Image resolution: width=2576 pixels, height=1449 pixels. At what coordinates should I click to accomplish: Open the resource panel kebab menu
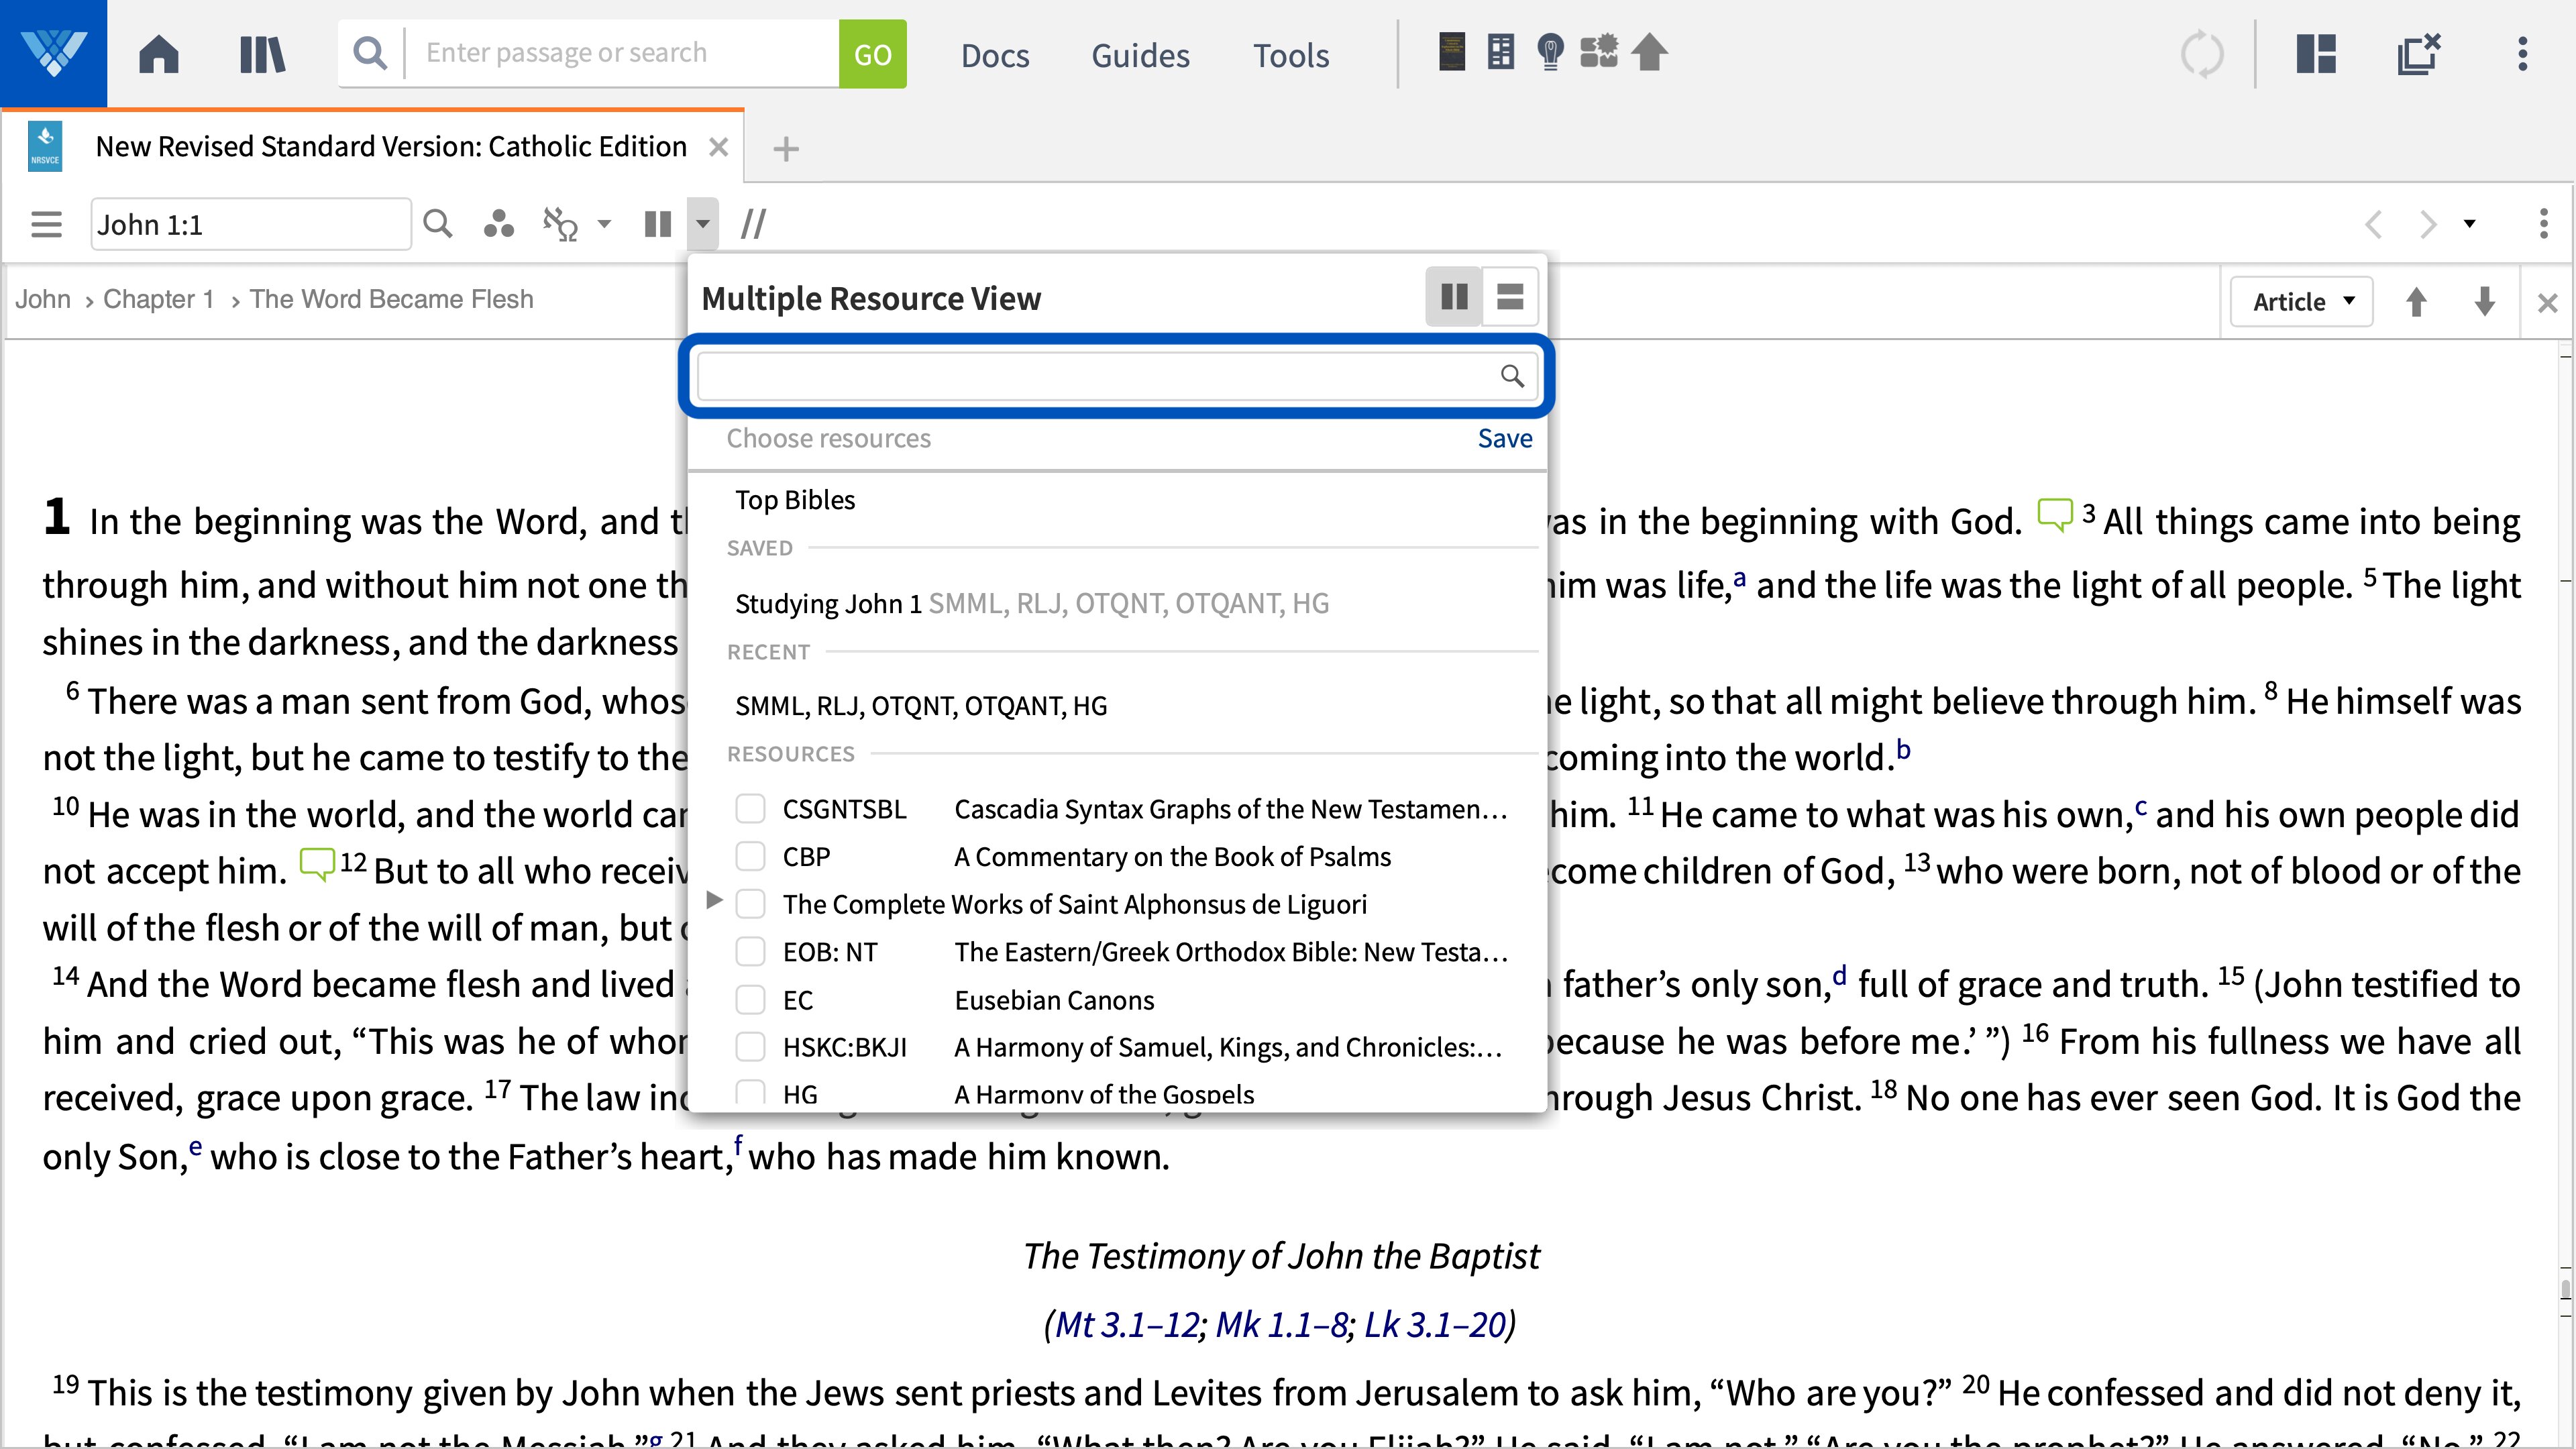click(2544, 224)
